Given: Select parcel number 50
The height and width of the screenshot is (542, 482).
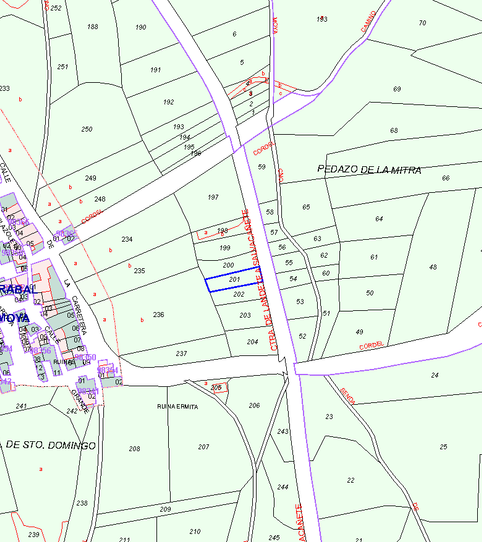Looking at the screenshot, I should [370, 293].
